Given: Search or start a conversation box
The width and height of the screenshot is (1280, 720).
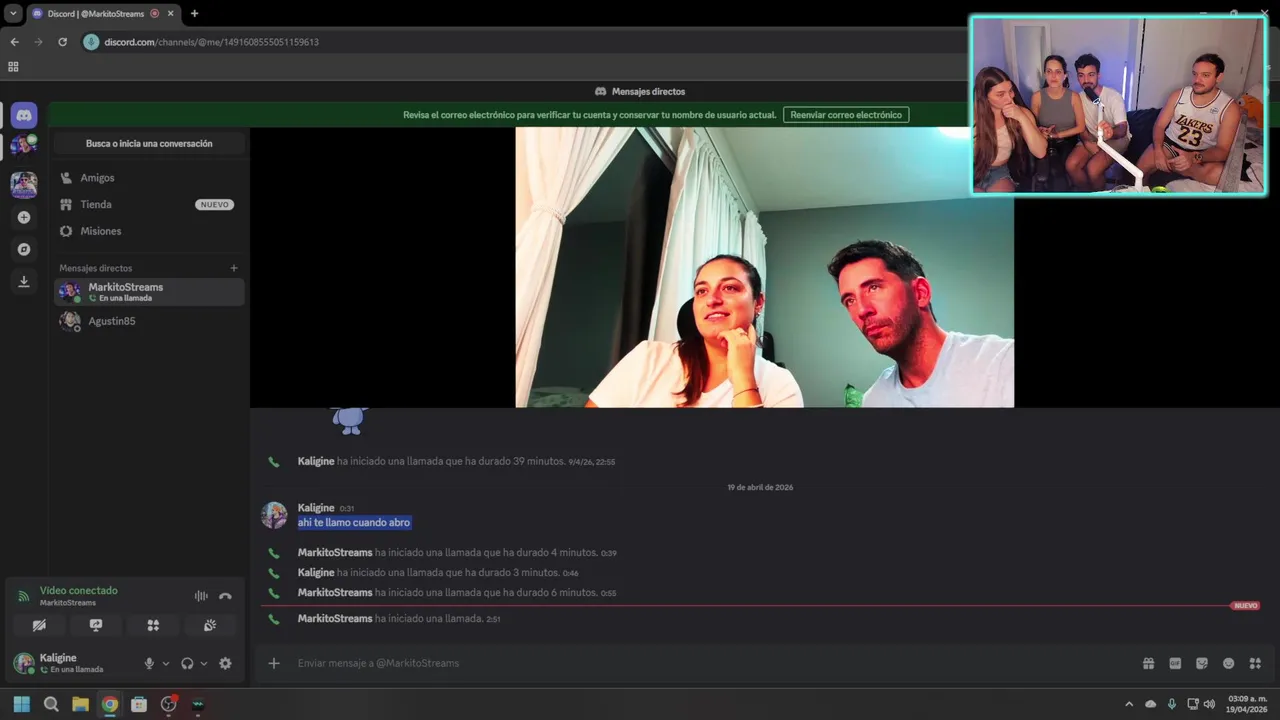Looking at the screenshot, I should tap(149, 143).
